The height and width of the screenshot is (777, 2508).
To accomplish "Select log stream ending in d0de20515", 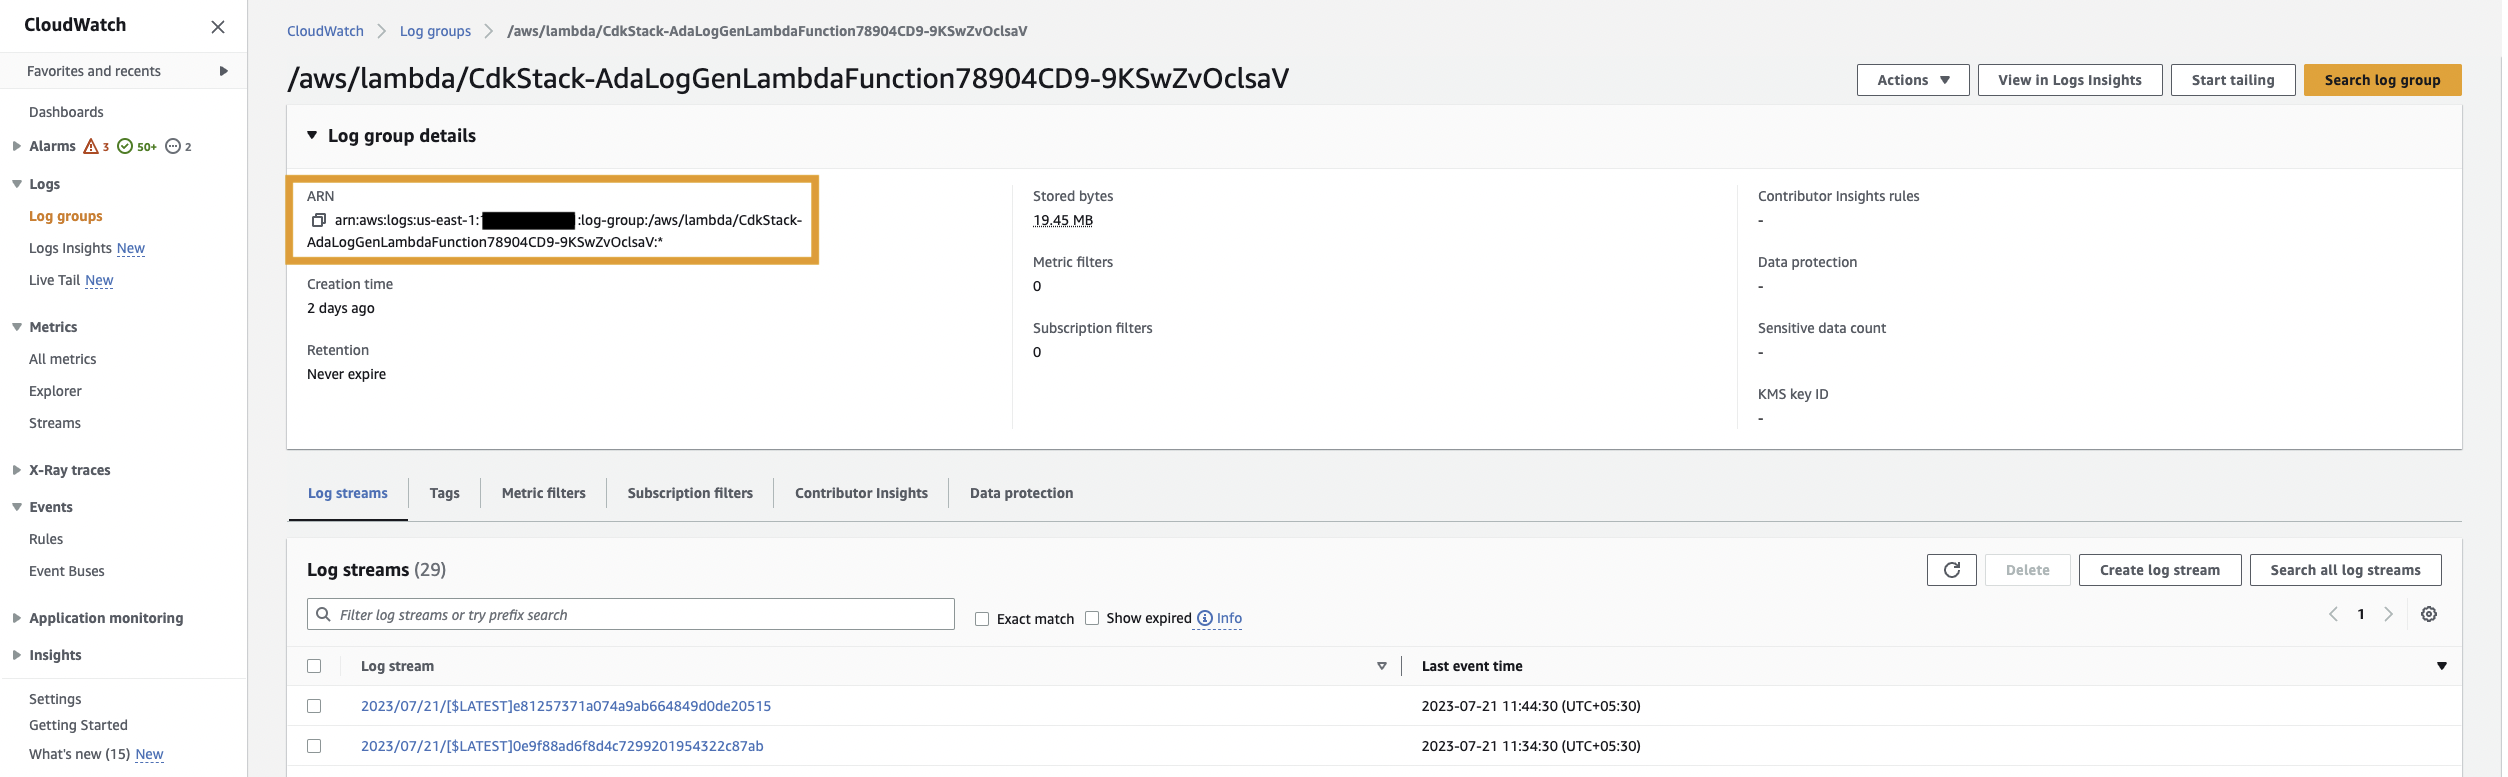I will pos(314,706).
